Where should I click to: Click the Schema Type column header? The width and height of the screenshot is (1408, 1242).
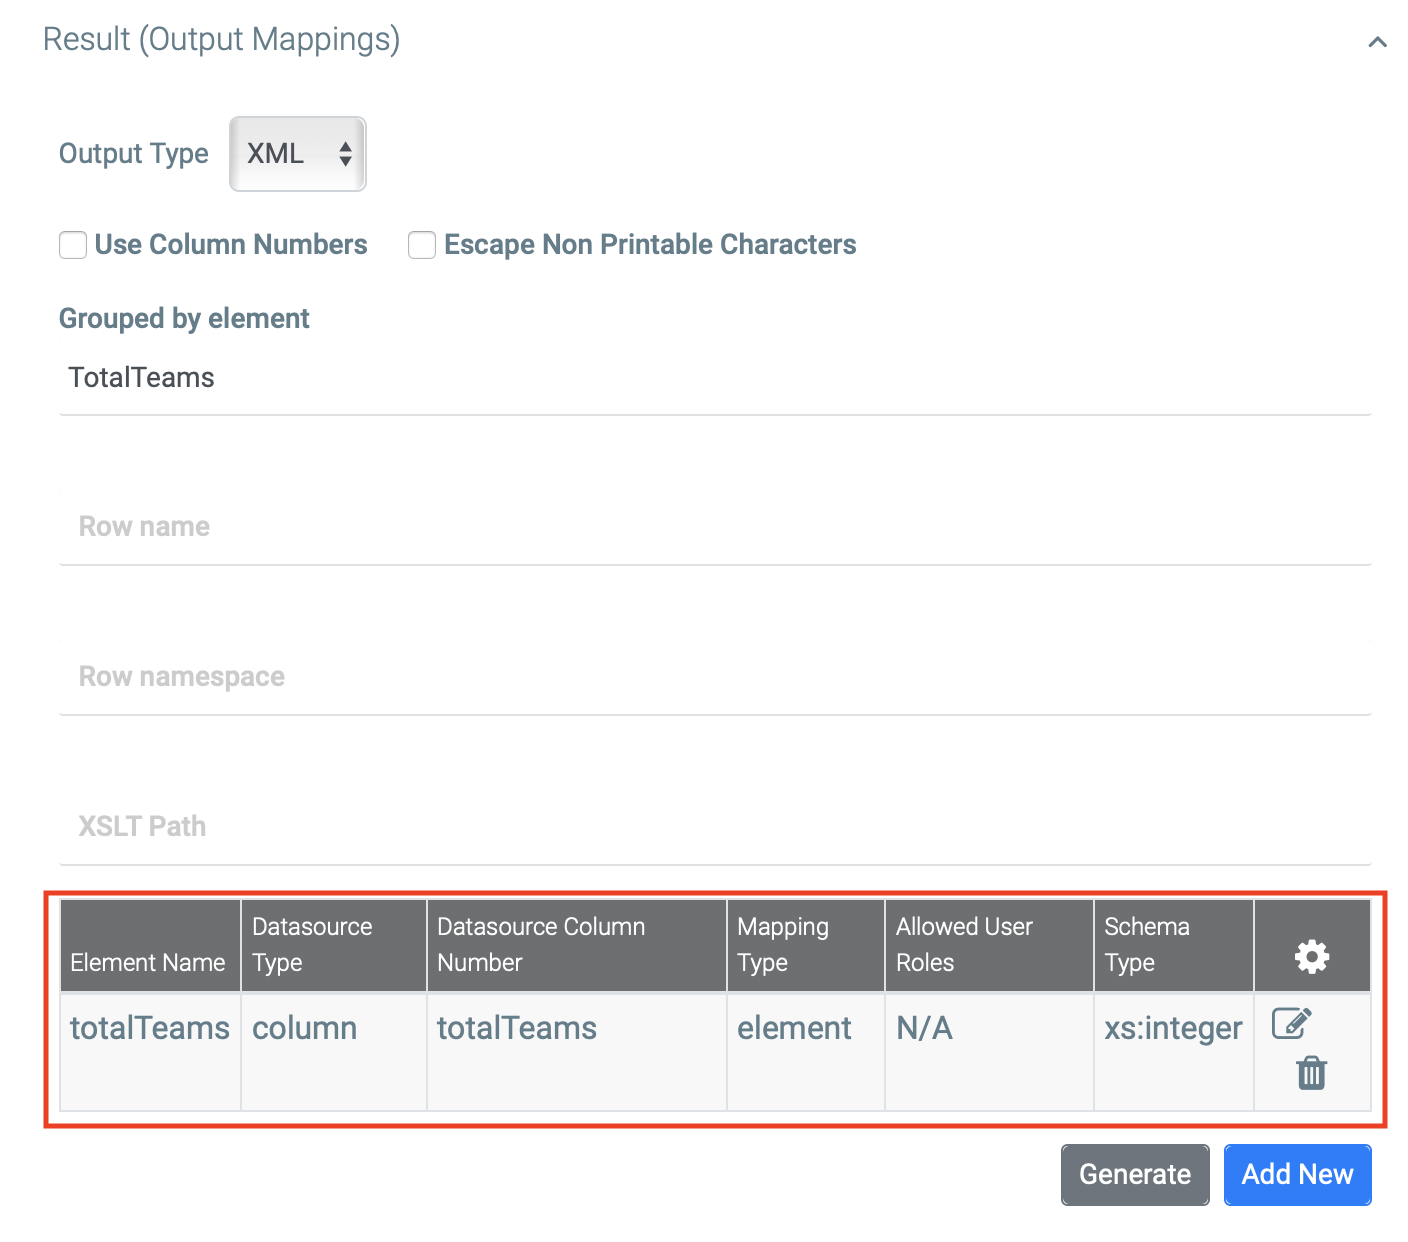point(1174,946)
